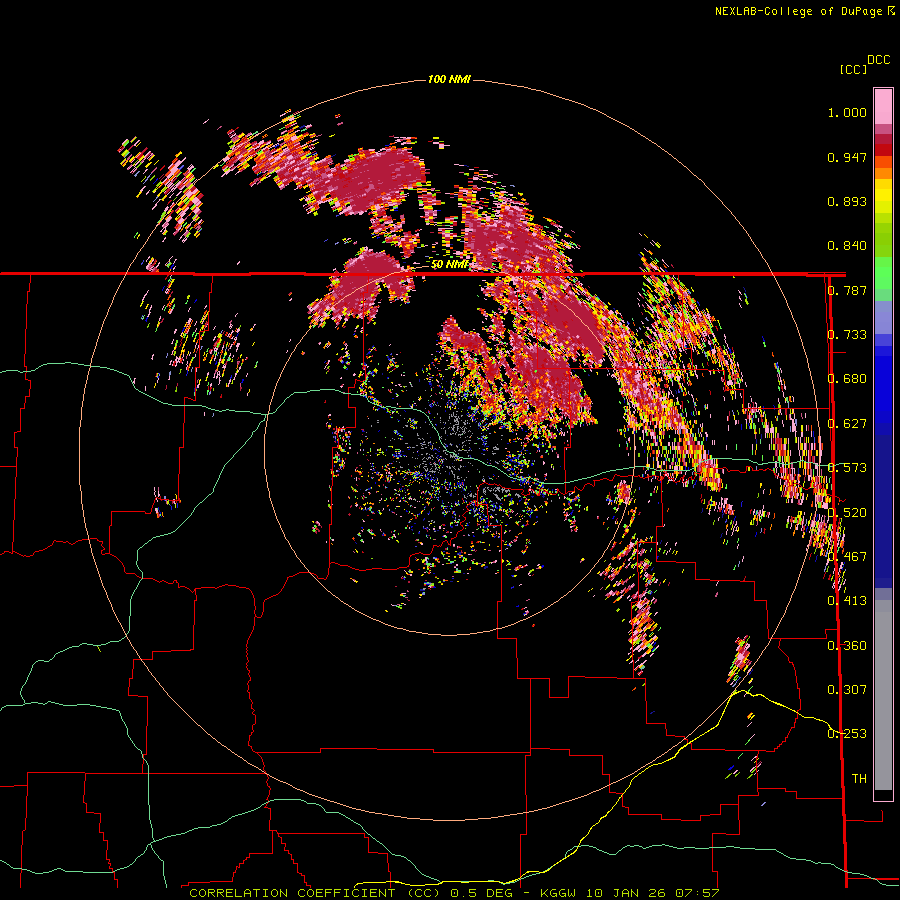Click the bright green segment of color bar
This screenshot has height=900, width=900.
pos(883,273)
